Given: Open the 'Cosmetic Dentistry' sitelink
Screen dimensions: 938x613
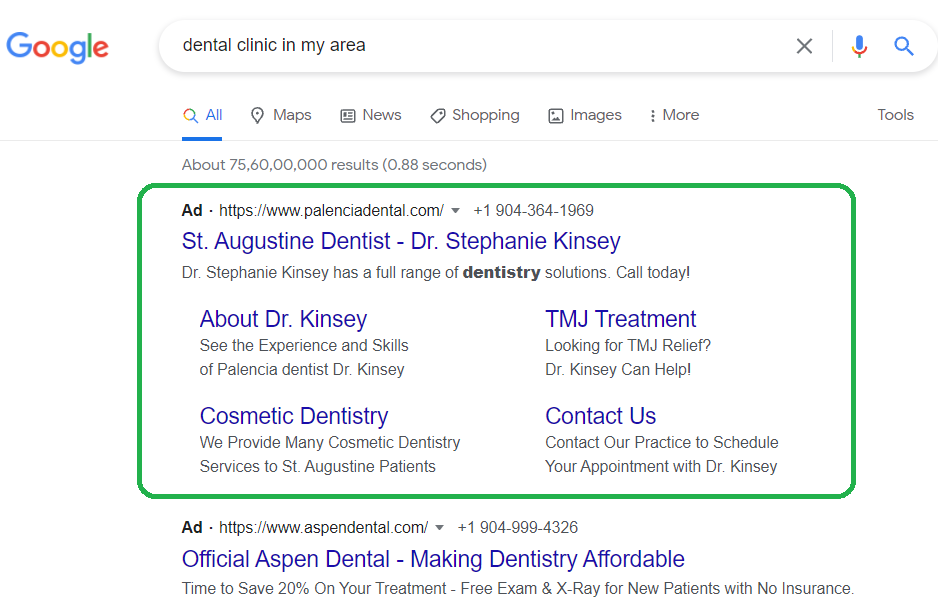Looking at the screenshot, I should (x=294, y=416).
